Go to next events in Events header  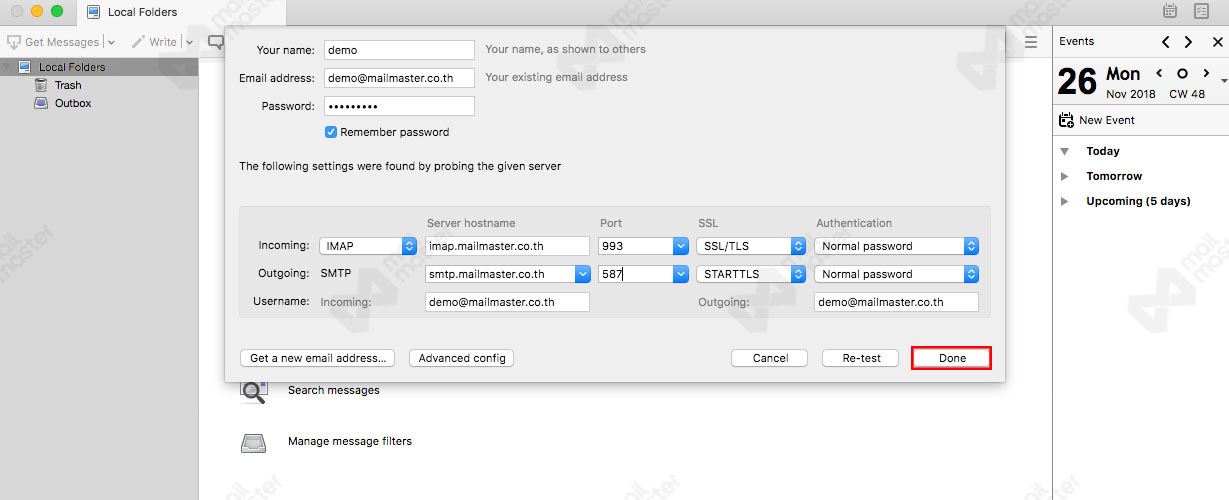pyautogui.click(x=1188, y=42)
